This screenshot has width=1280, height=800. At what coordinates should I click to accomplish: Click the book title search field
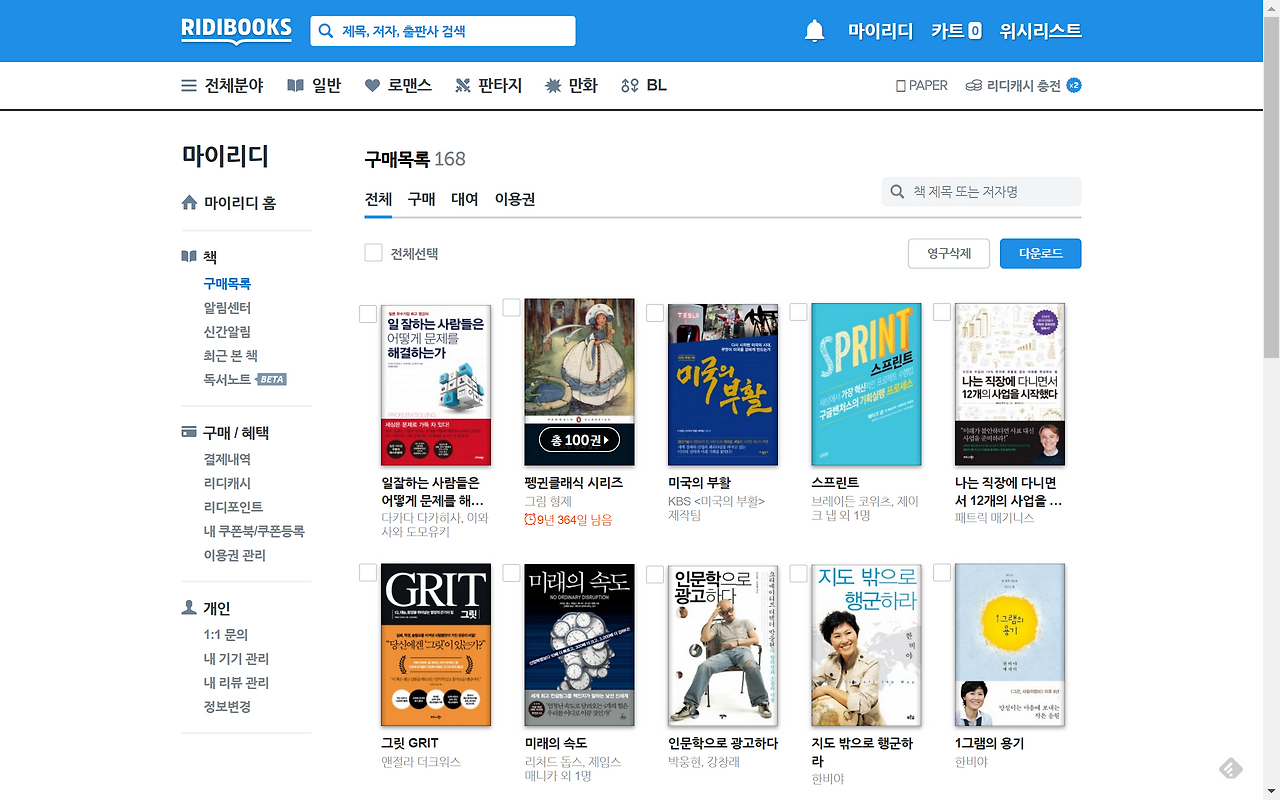pos(981,191)
